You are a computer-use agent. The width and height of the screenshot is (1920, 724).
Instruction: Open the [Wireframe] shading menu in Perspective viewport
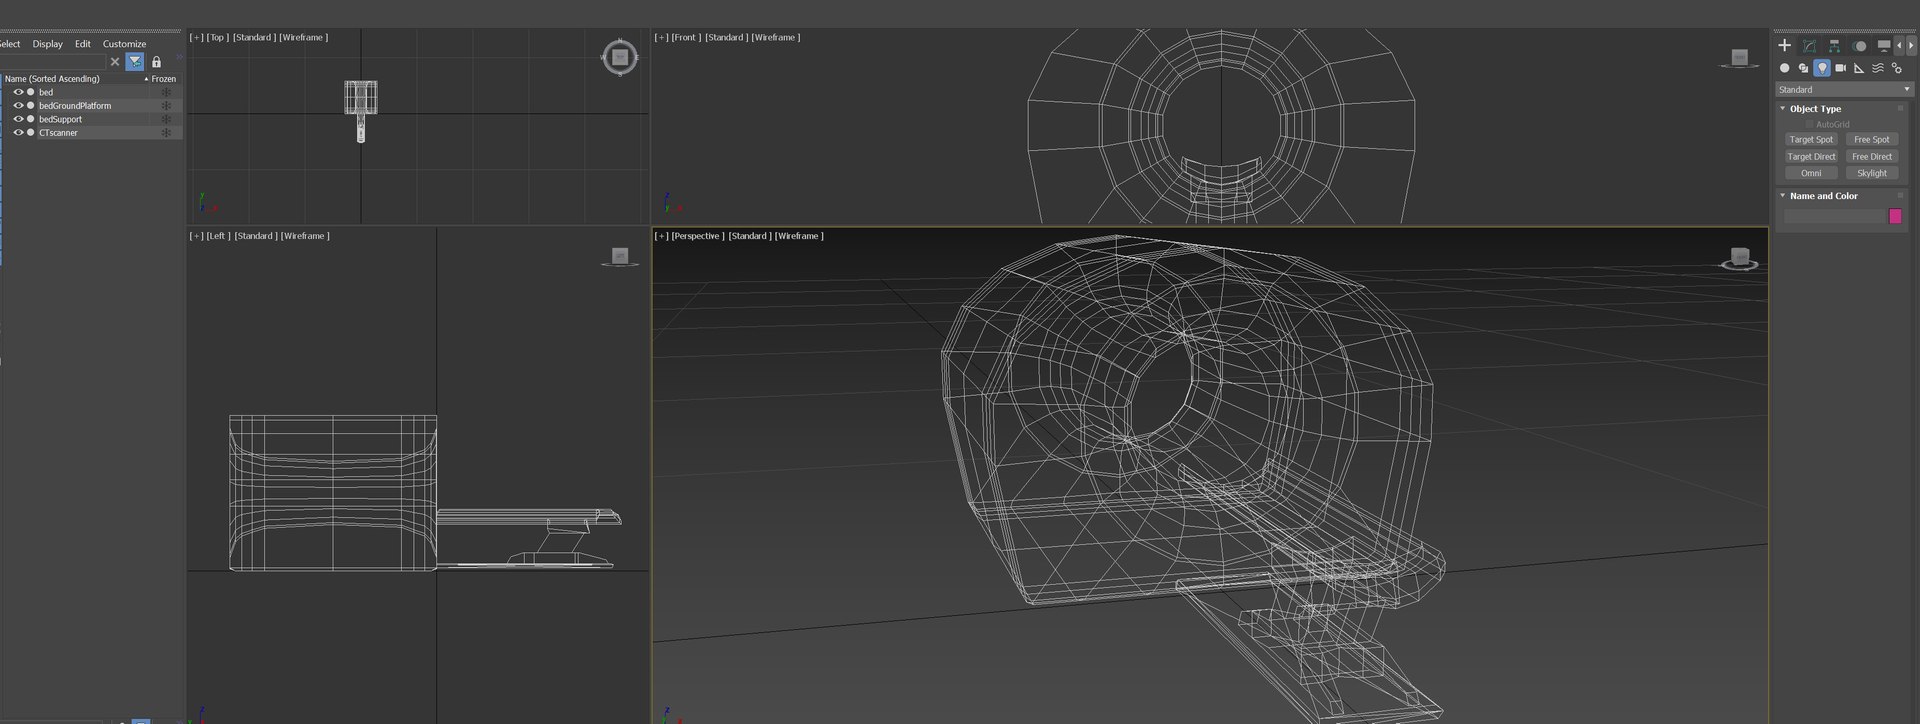coord(799,236)
